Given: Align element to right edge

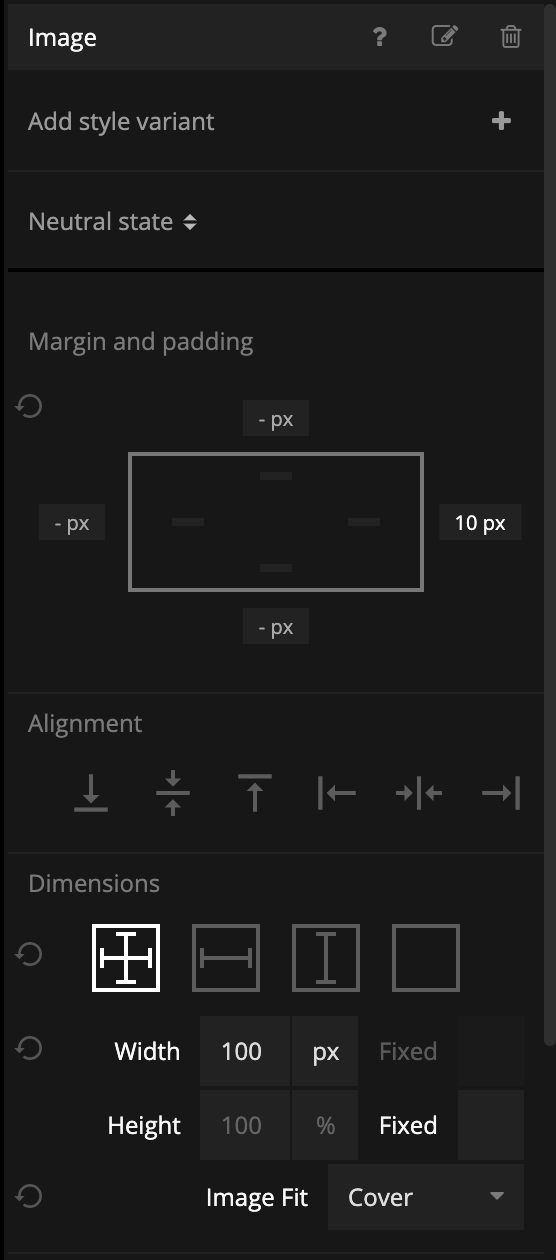Looking at the screenshot, I should coord(500,793).
